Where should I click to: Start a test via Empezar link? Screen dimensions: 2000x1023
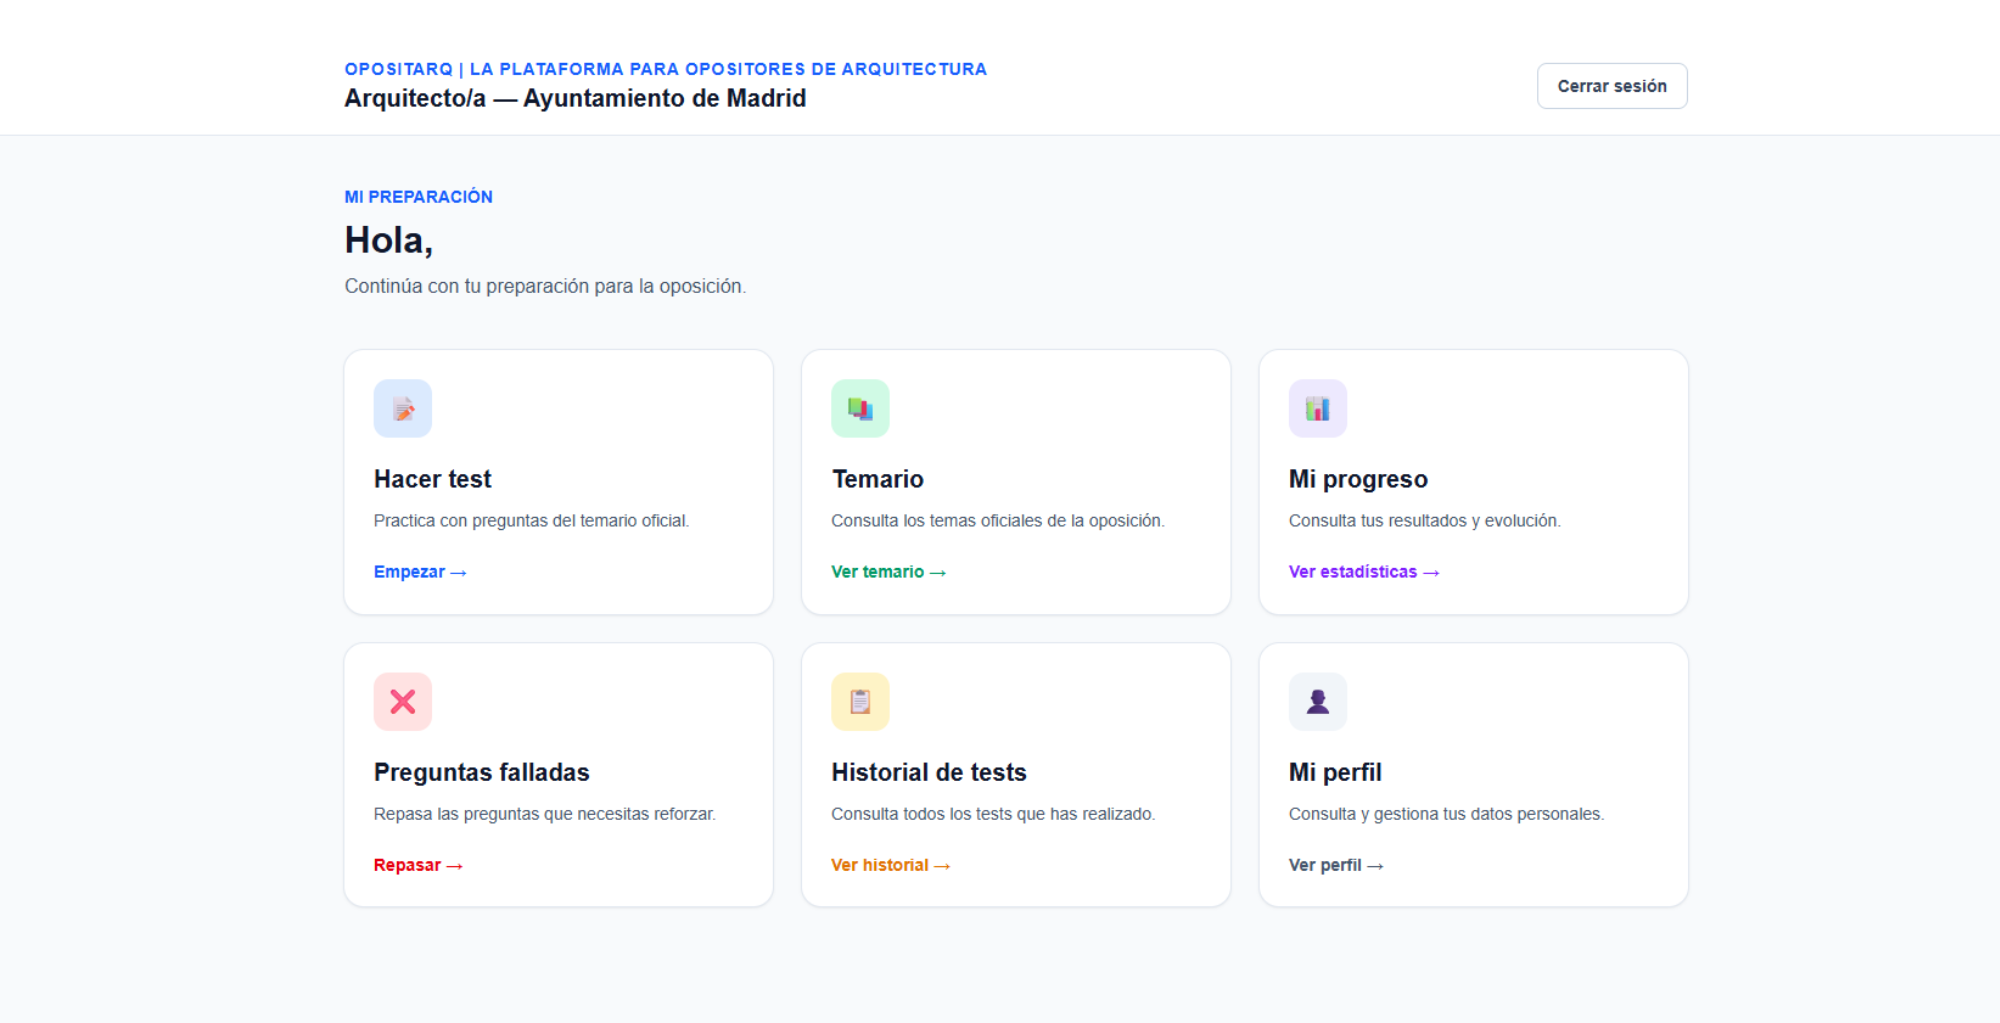tap(420, 572)
